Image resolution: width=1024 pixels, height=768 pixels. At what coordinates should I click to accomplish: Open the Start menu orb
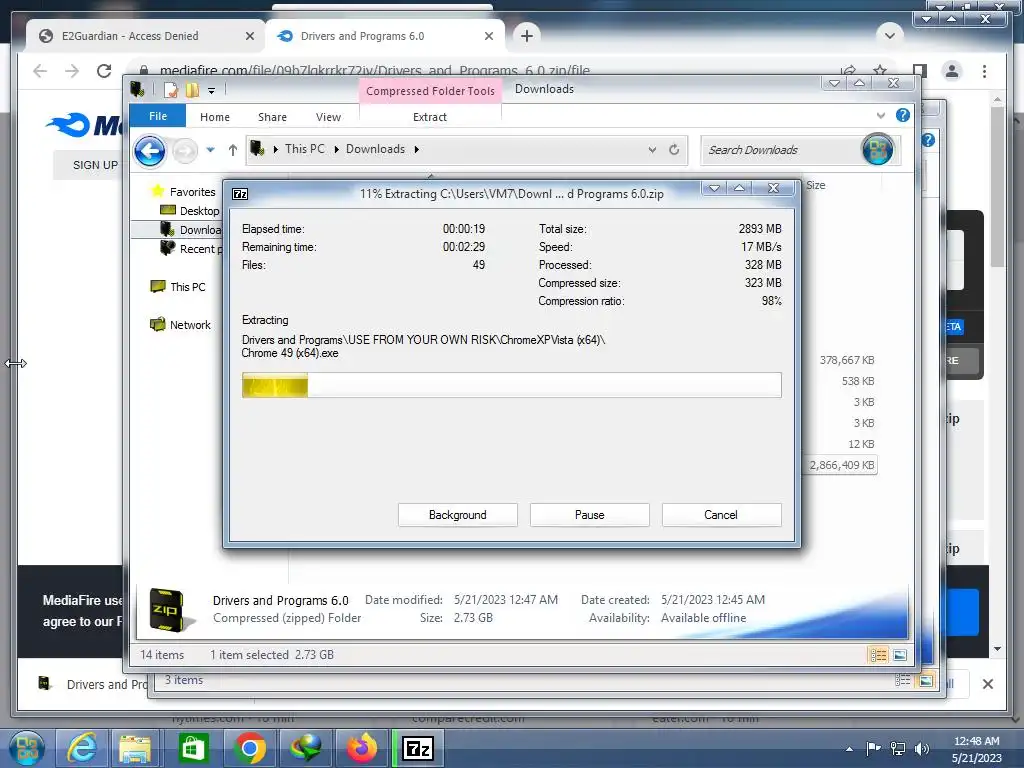(x=27, y=748)
